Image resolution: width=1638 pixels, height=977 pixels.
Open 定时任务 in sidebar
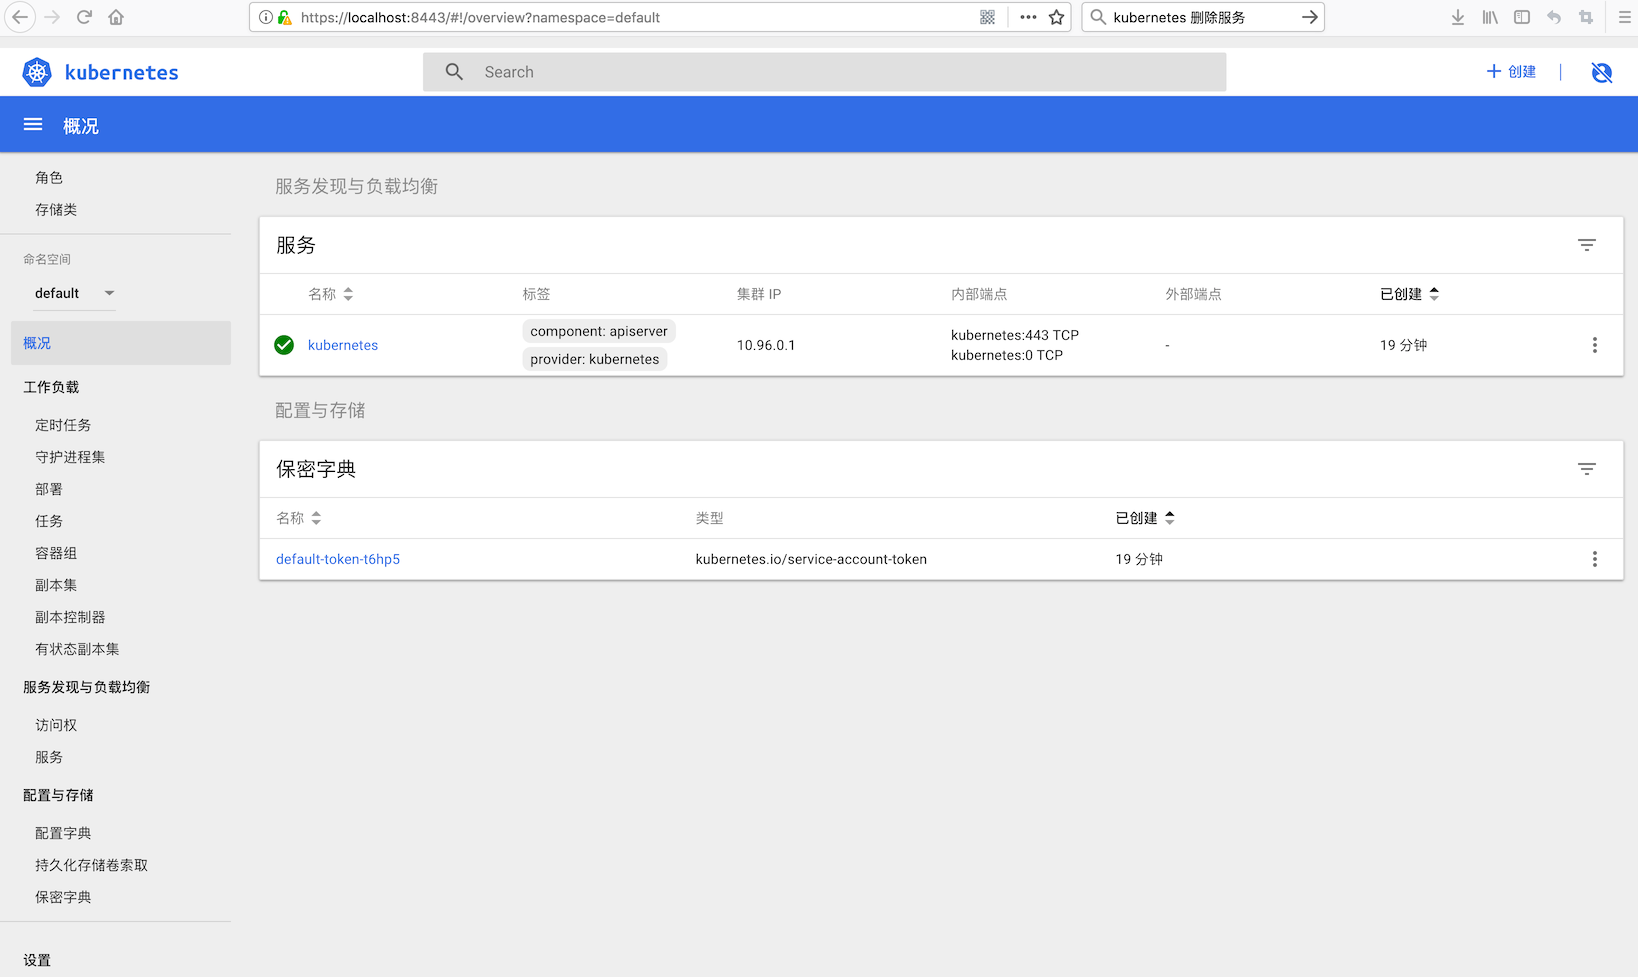(x=63, y=425)
